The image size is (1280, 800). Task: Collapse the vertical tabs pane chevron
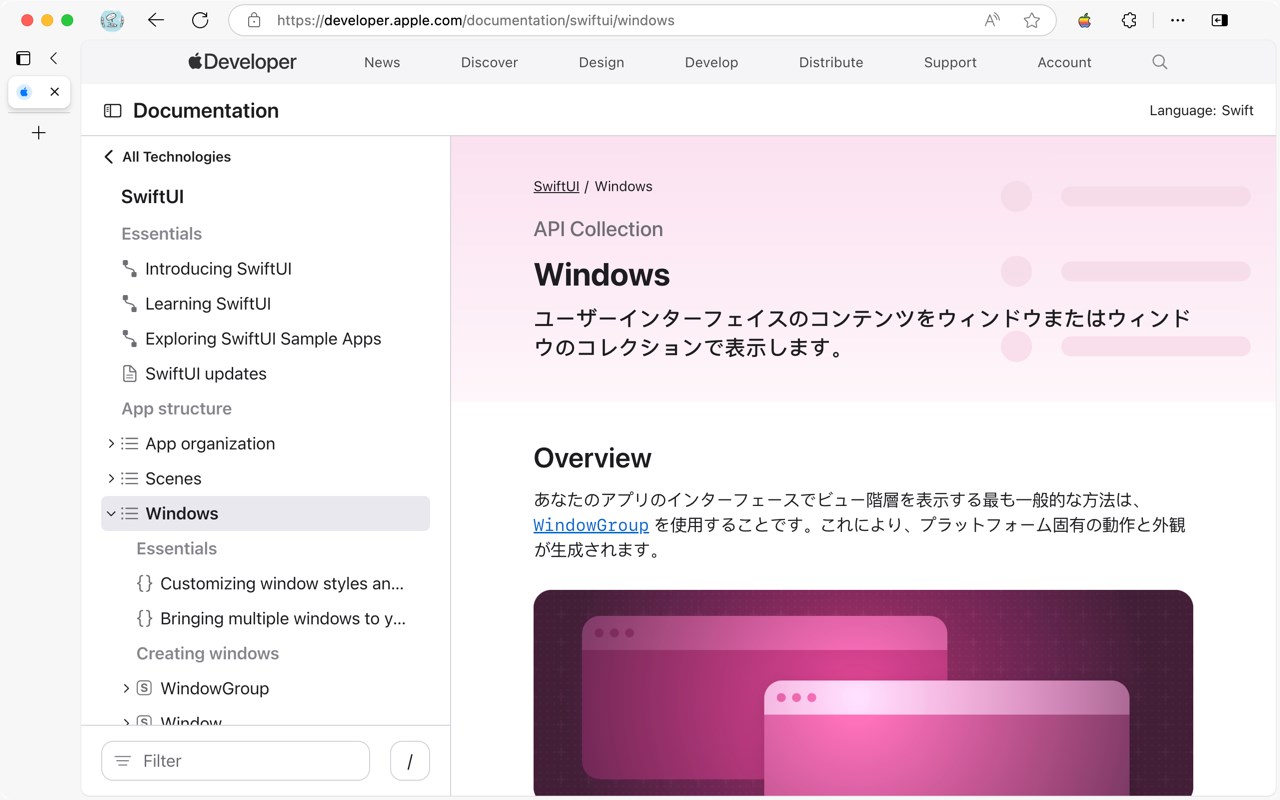coord(54,58)
